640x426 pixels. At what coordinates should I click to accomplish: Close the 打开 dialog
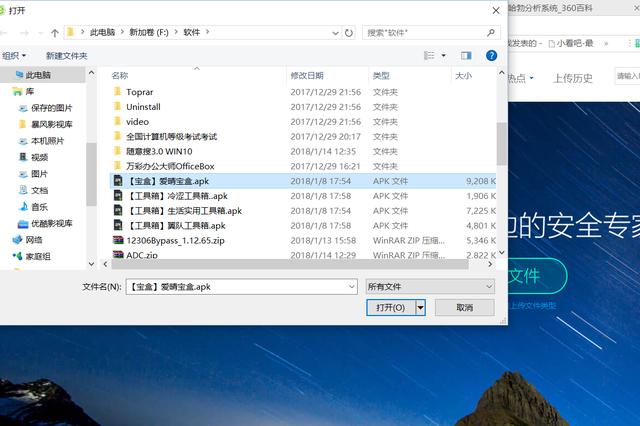coord(496,11)
